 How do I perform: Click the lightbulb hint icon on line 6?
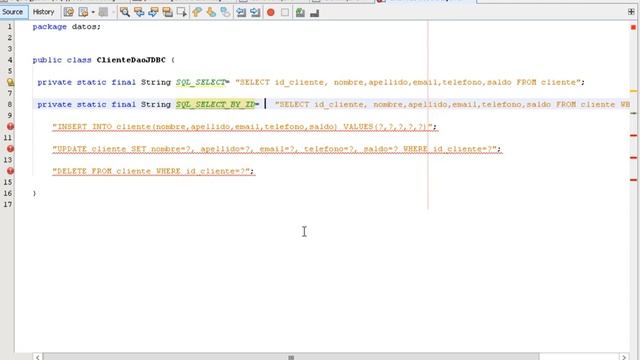point(10,82)
